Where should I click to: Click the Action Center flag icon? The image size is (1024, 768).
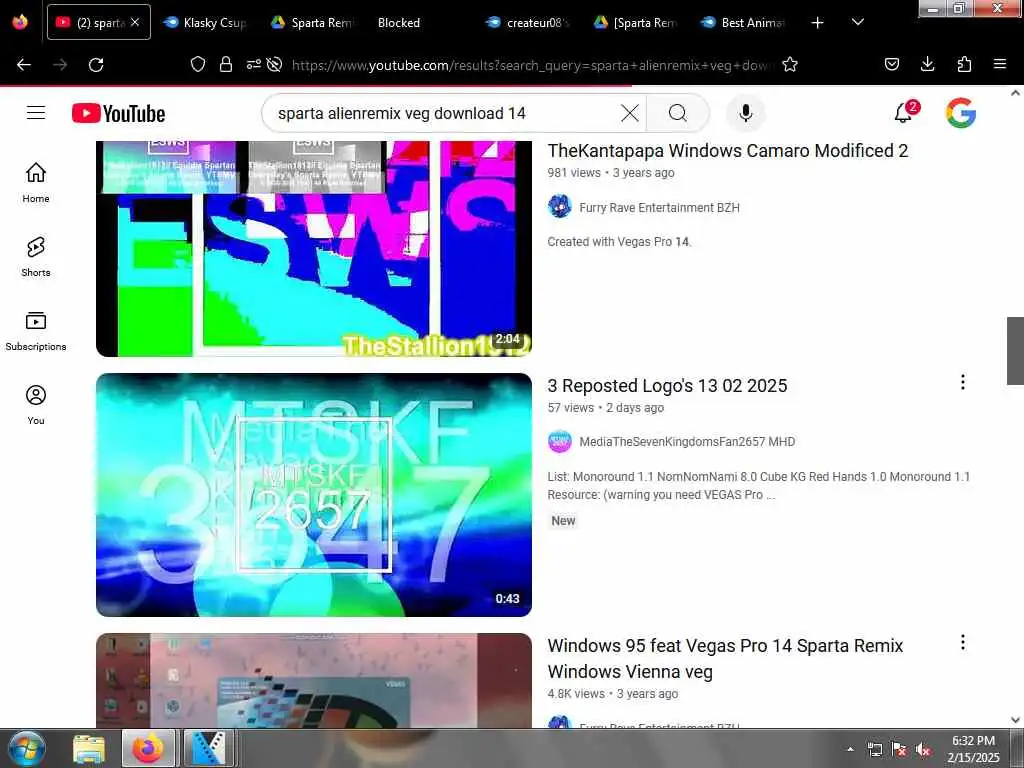tap(899, 750)
